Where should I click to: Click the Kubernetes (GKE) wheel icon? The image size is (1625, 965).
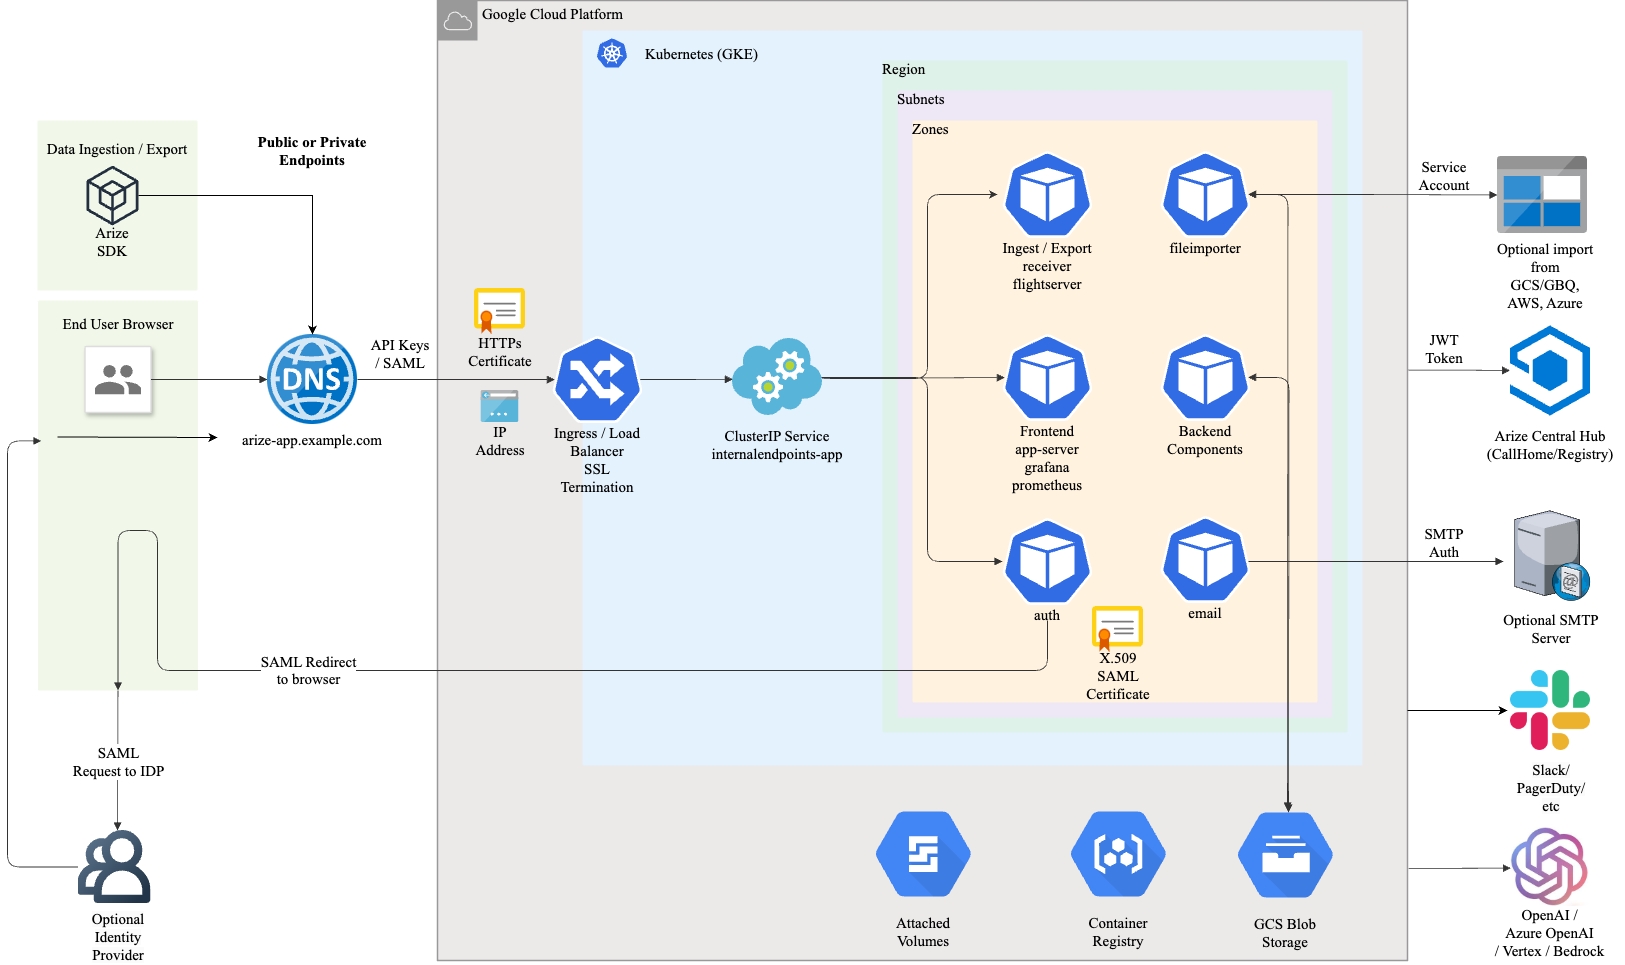[612, 54]
